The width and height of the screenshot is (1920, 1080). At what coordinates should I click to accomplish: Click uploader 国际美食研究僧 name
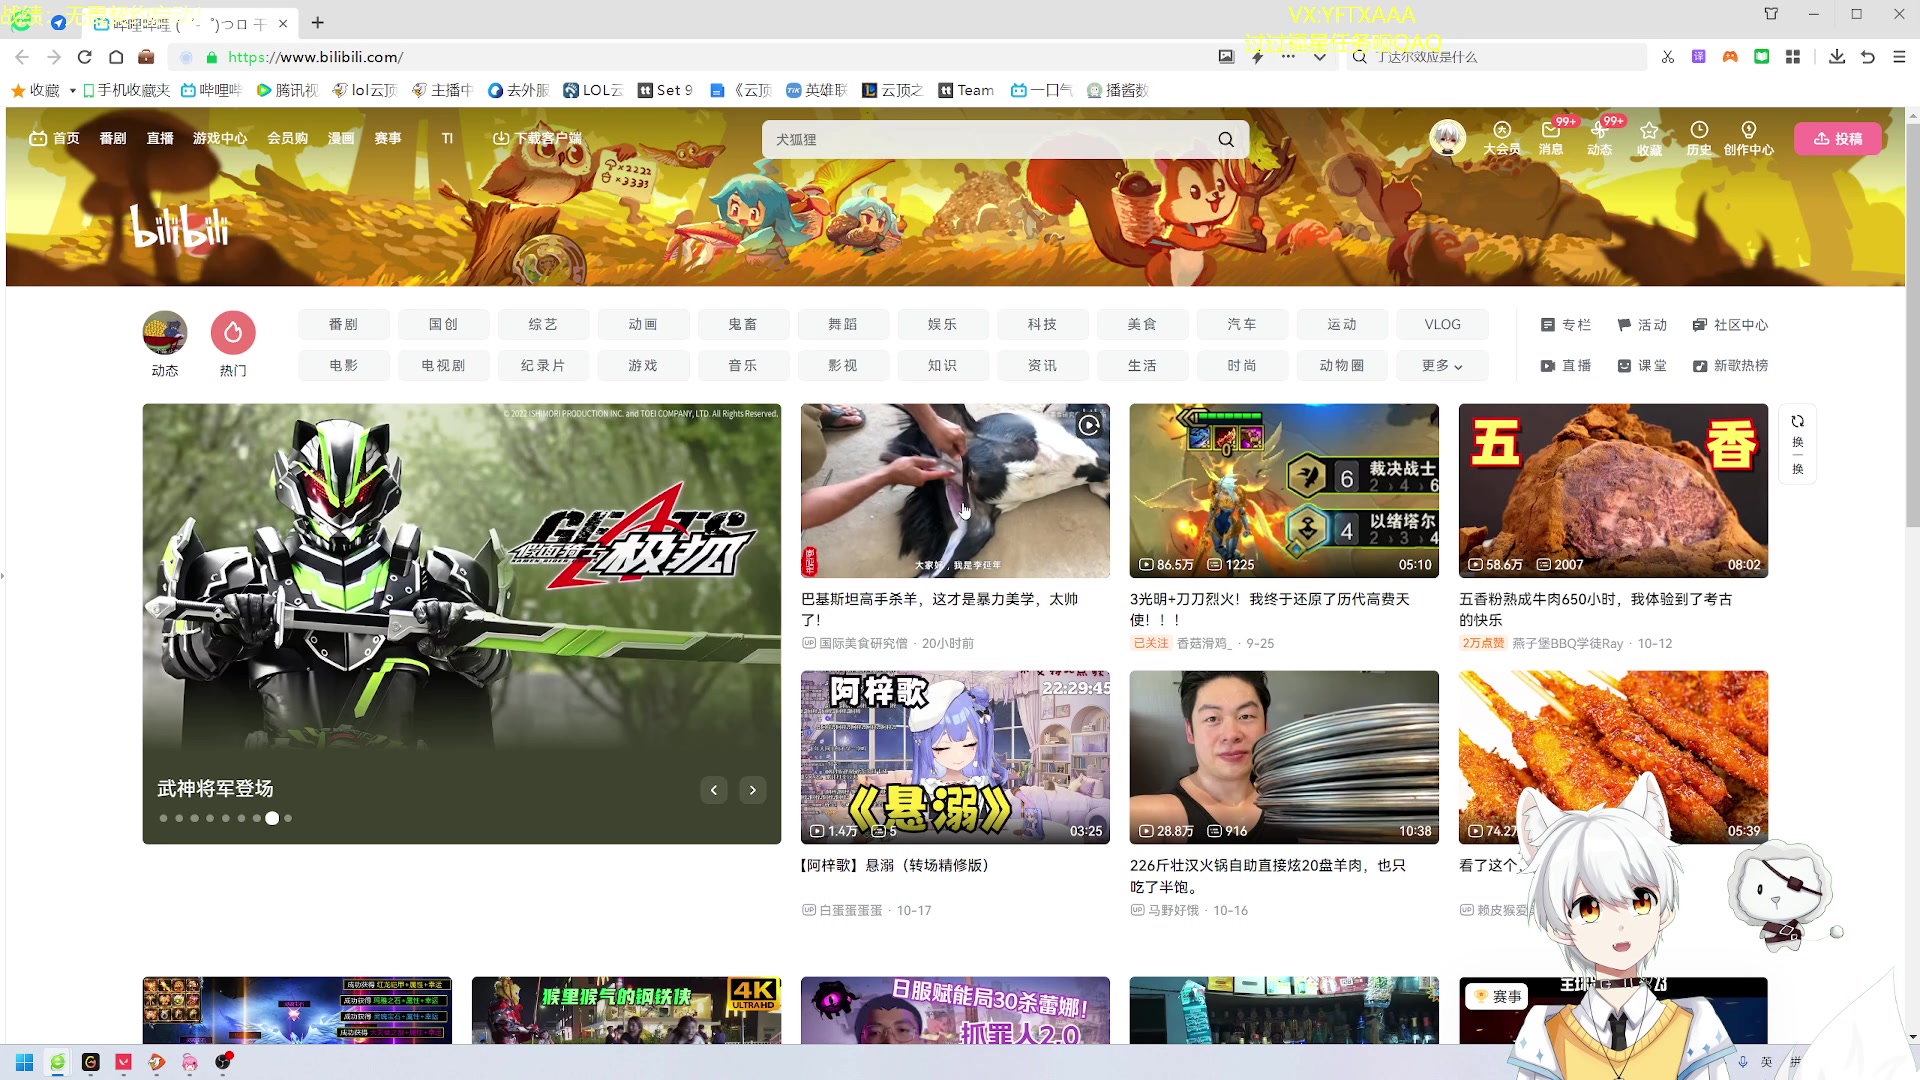pyautogui.click(x=863, y=644)
